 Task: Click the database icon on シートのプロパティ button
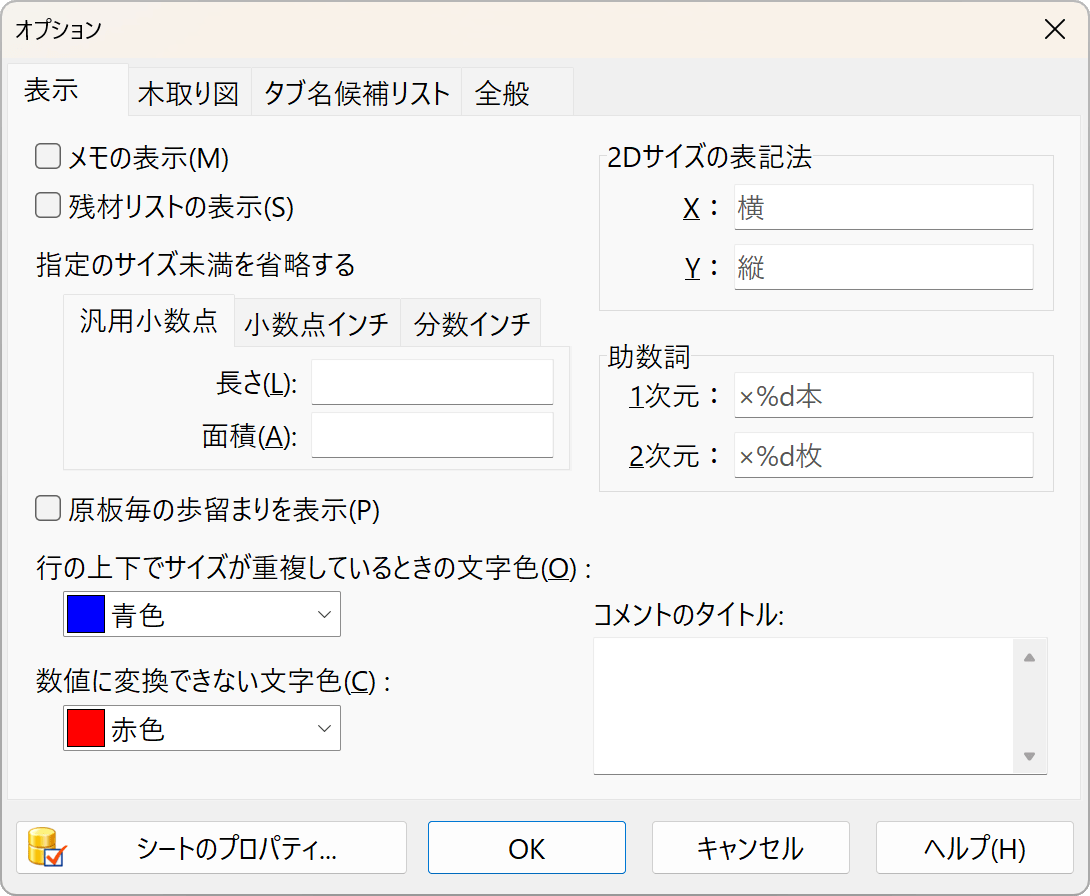[46, 848]
